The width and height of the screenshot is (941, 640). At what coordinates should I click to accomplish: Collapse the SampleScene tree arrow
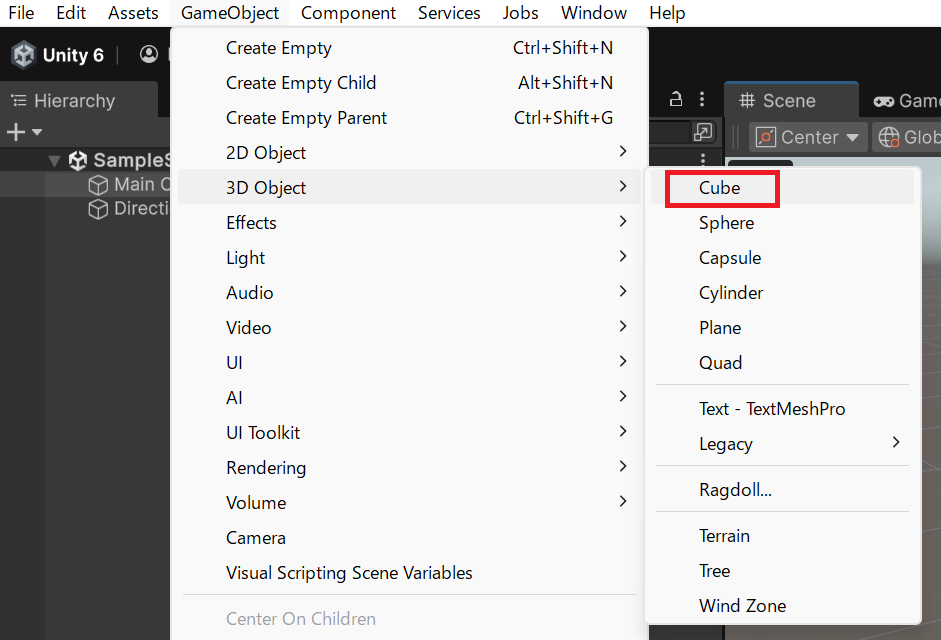[x=54, y=161]
